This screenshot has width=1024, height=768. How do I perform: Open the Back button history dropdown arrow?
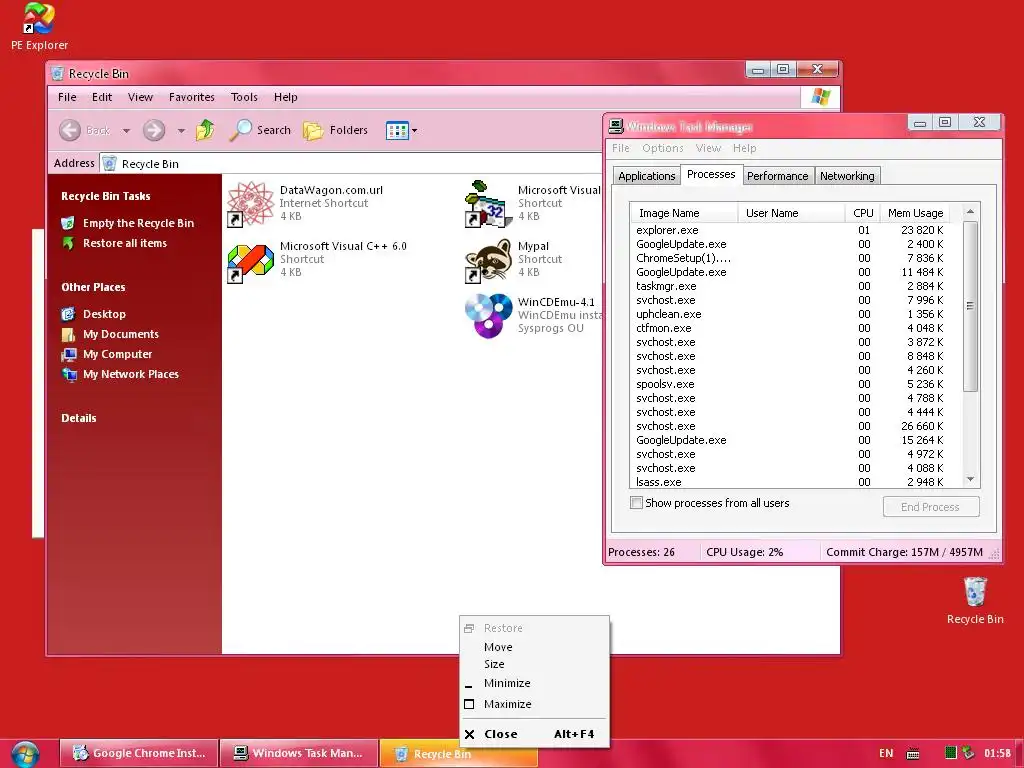pos(127,131)
